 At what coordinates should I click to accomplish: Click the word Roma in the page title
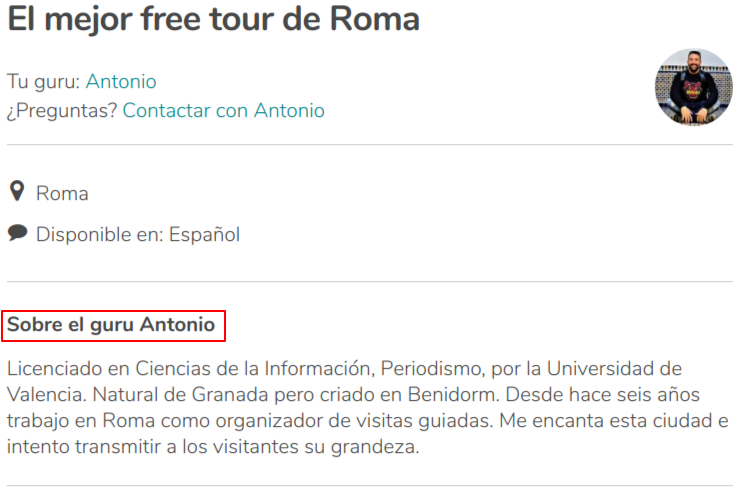[374, 19]
